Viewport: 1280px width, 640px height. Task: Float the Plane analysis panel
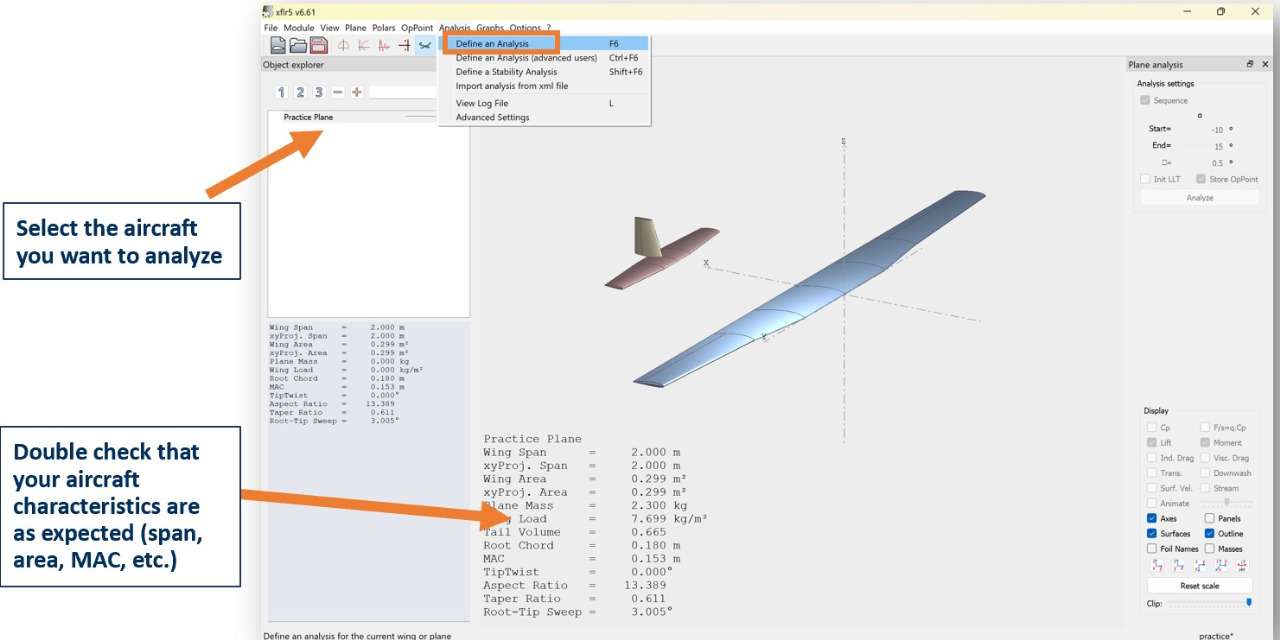[1250, 65]
